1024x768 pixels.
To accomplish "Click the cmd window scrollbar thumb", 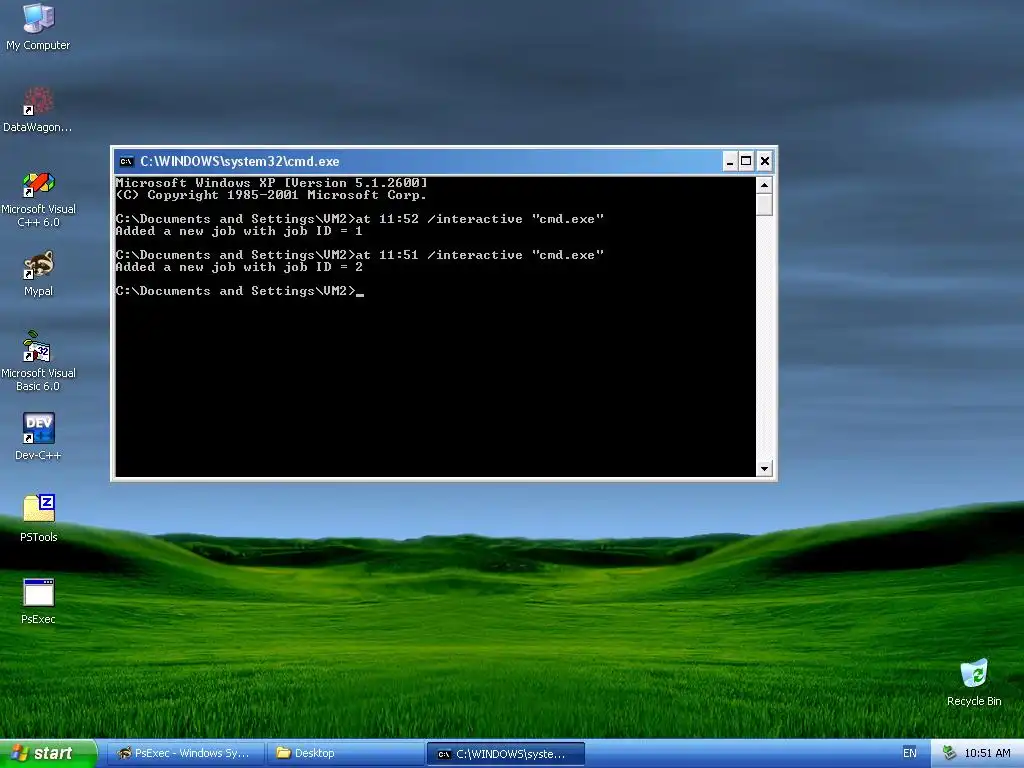I will [764, 204].
